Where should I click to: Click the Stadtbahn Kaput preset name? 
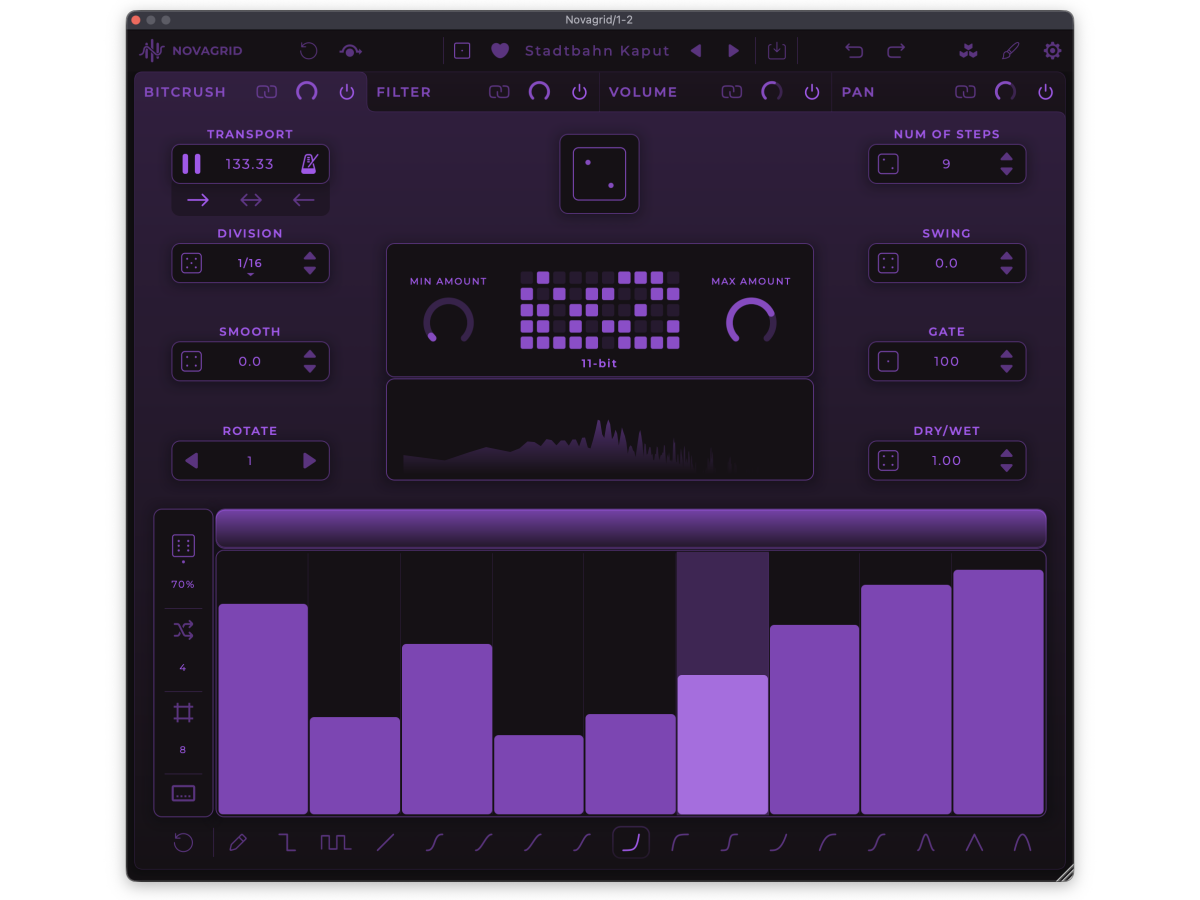(597, 51)
